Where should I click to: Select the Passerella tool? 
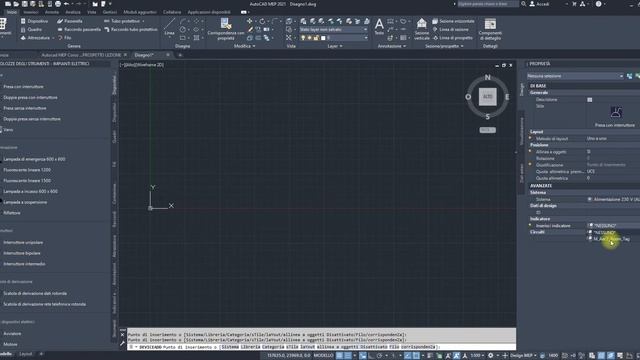tap(70, 21)
